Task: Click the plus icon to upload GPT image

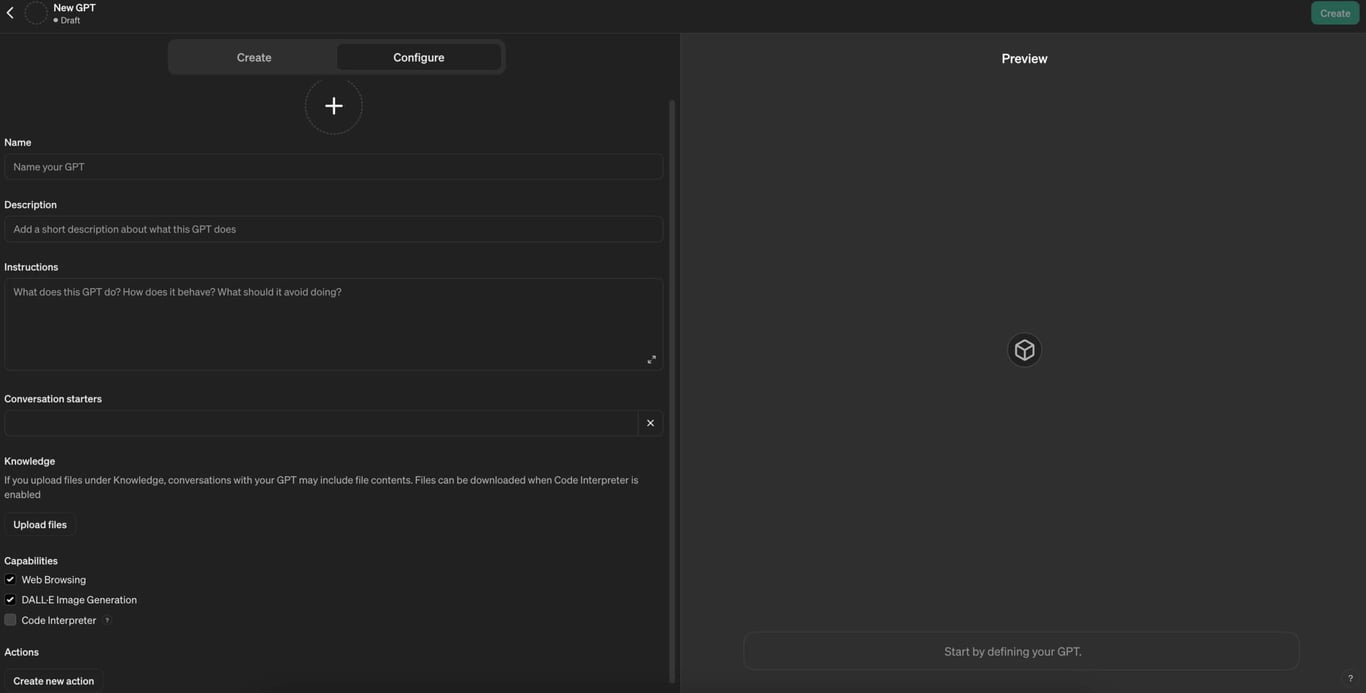Action: point(333,106)
